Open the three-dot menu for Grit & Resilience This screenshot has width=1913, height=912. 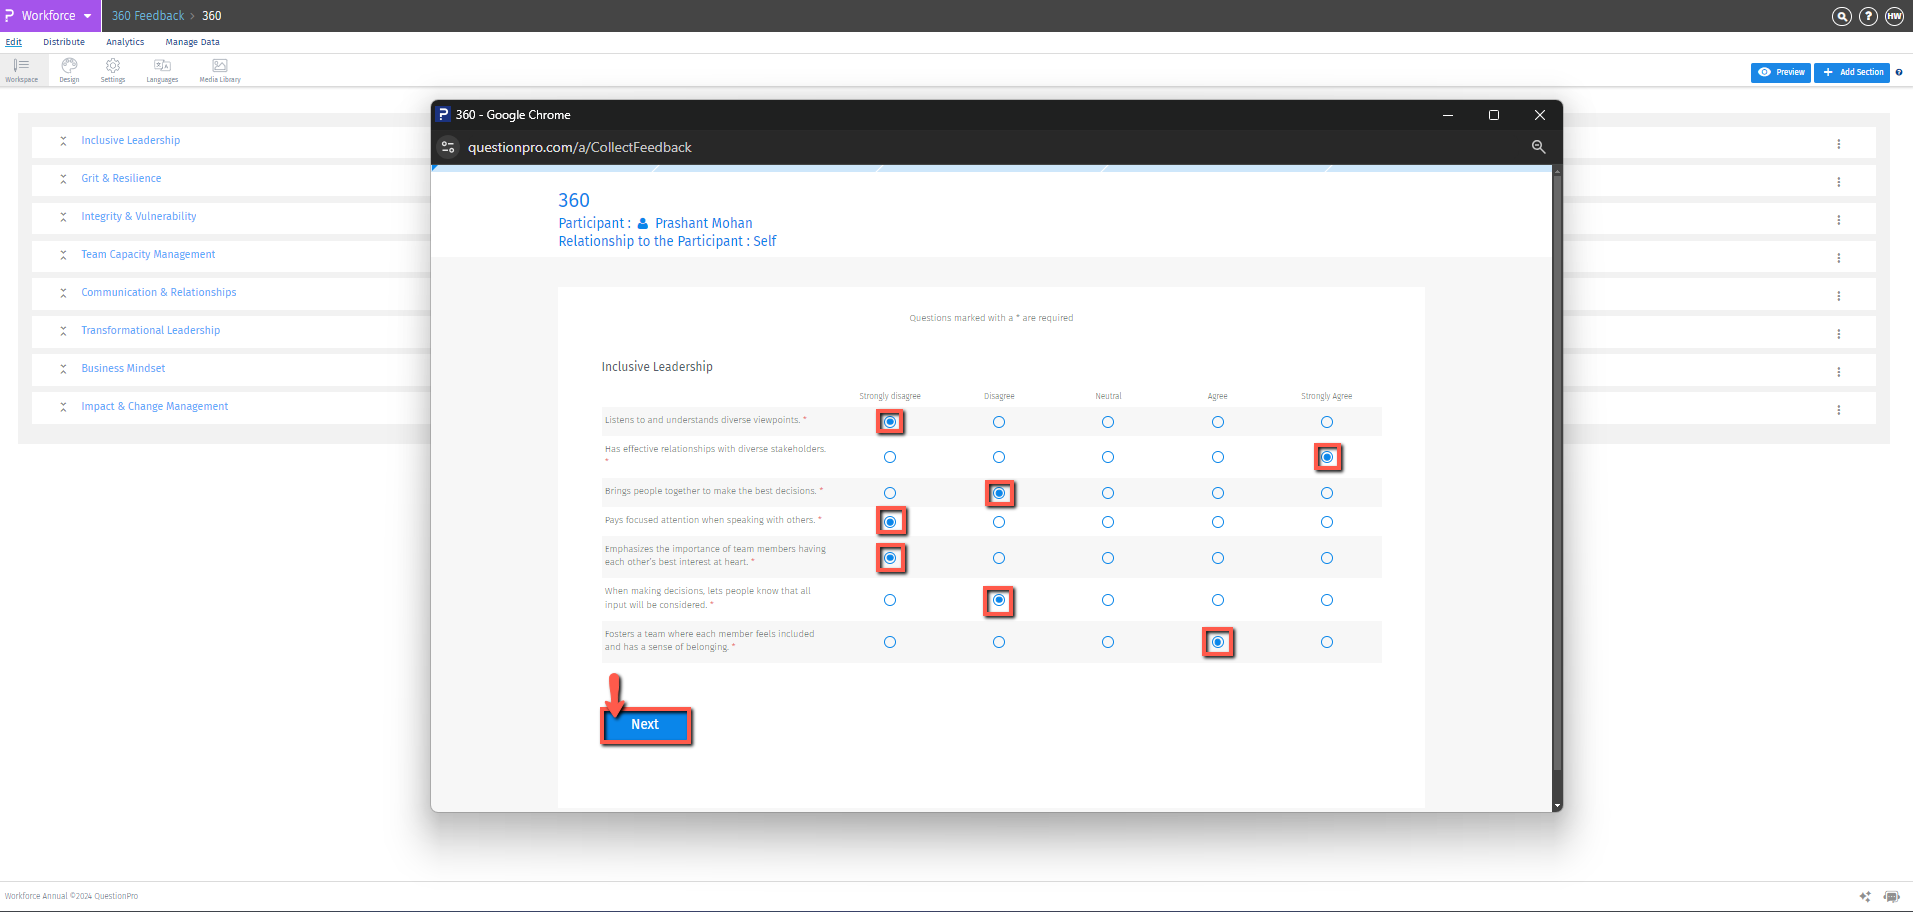pos(1838,182)
